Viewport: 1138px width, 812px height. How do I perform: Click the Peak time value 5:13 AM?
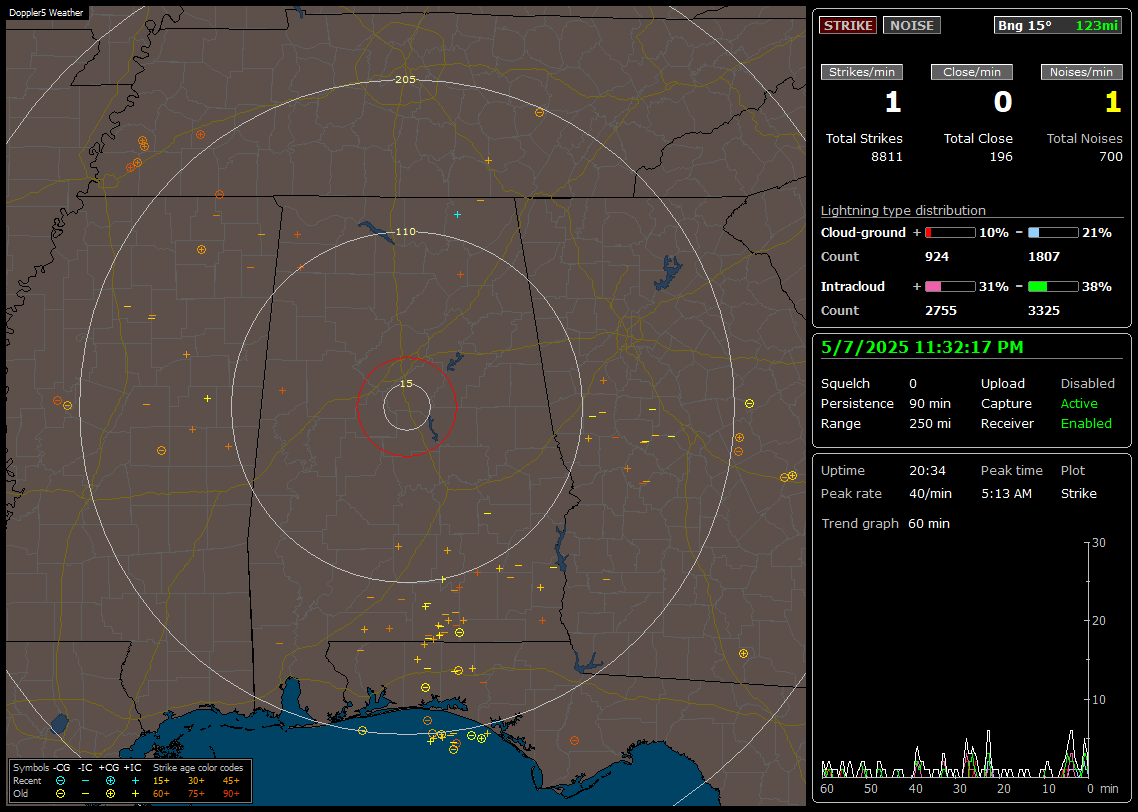pos(1006,493)
